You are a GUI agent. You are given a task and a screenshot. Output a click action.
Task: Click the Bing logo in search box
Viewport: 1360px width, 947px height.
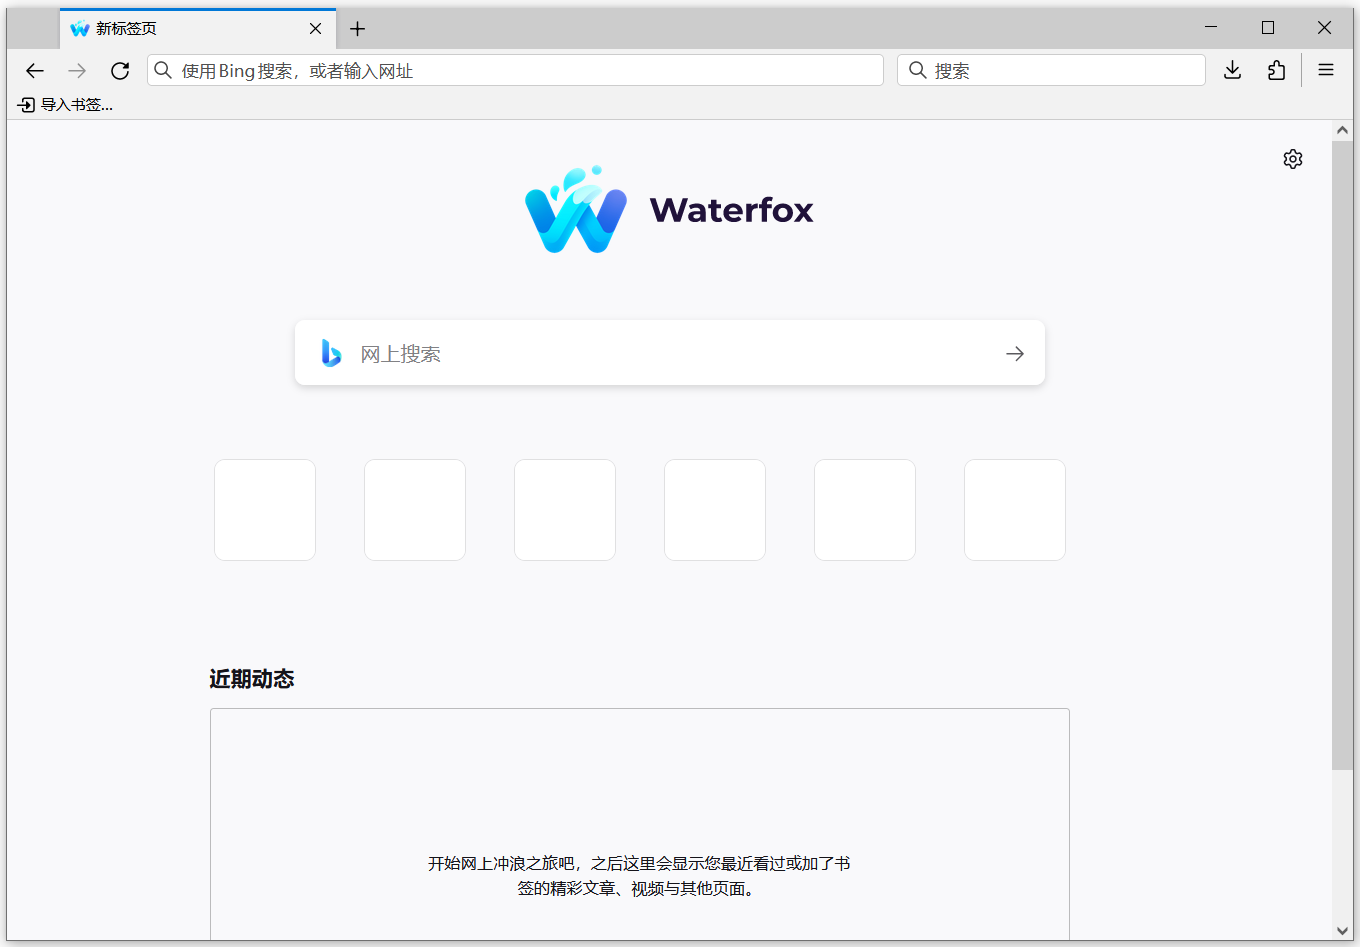click(x=332, y=353)
